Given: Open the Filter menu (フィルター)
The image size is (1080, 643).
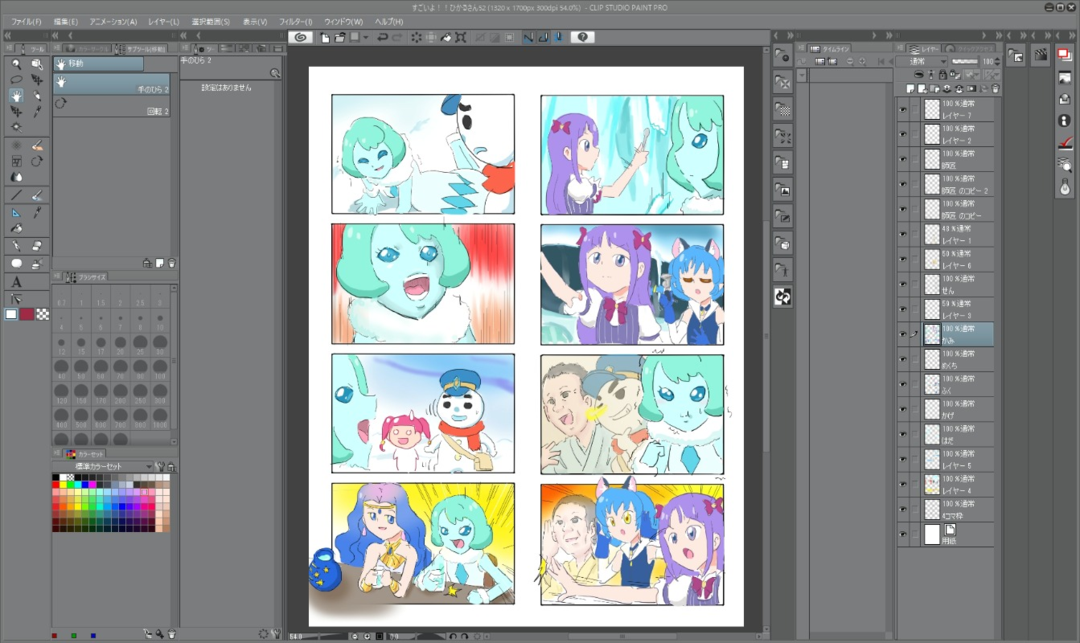Looking at the screenshot, I should (x=294, y=21).
